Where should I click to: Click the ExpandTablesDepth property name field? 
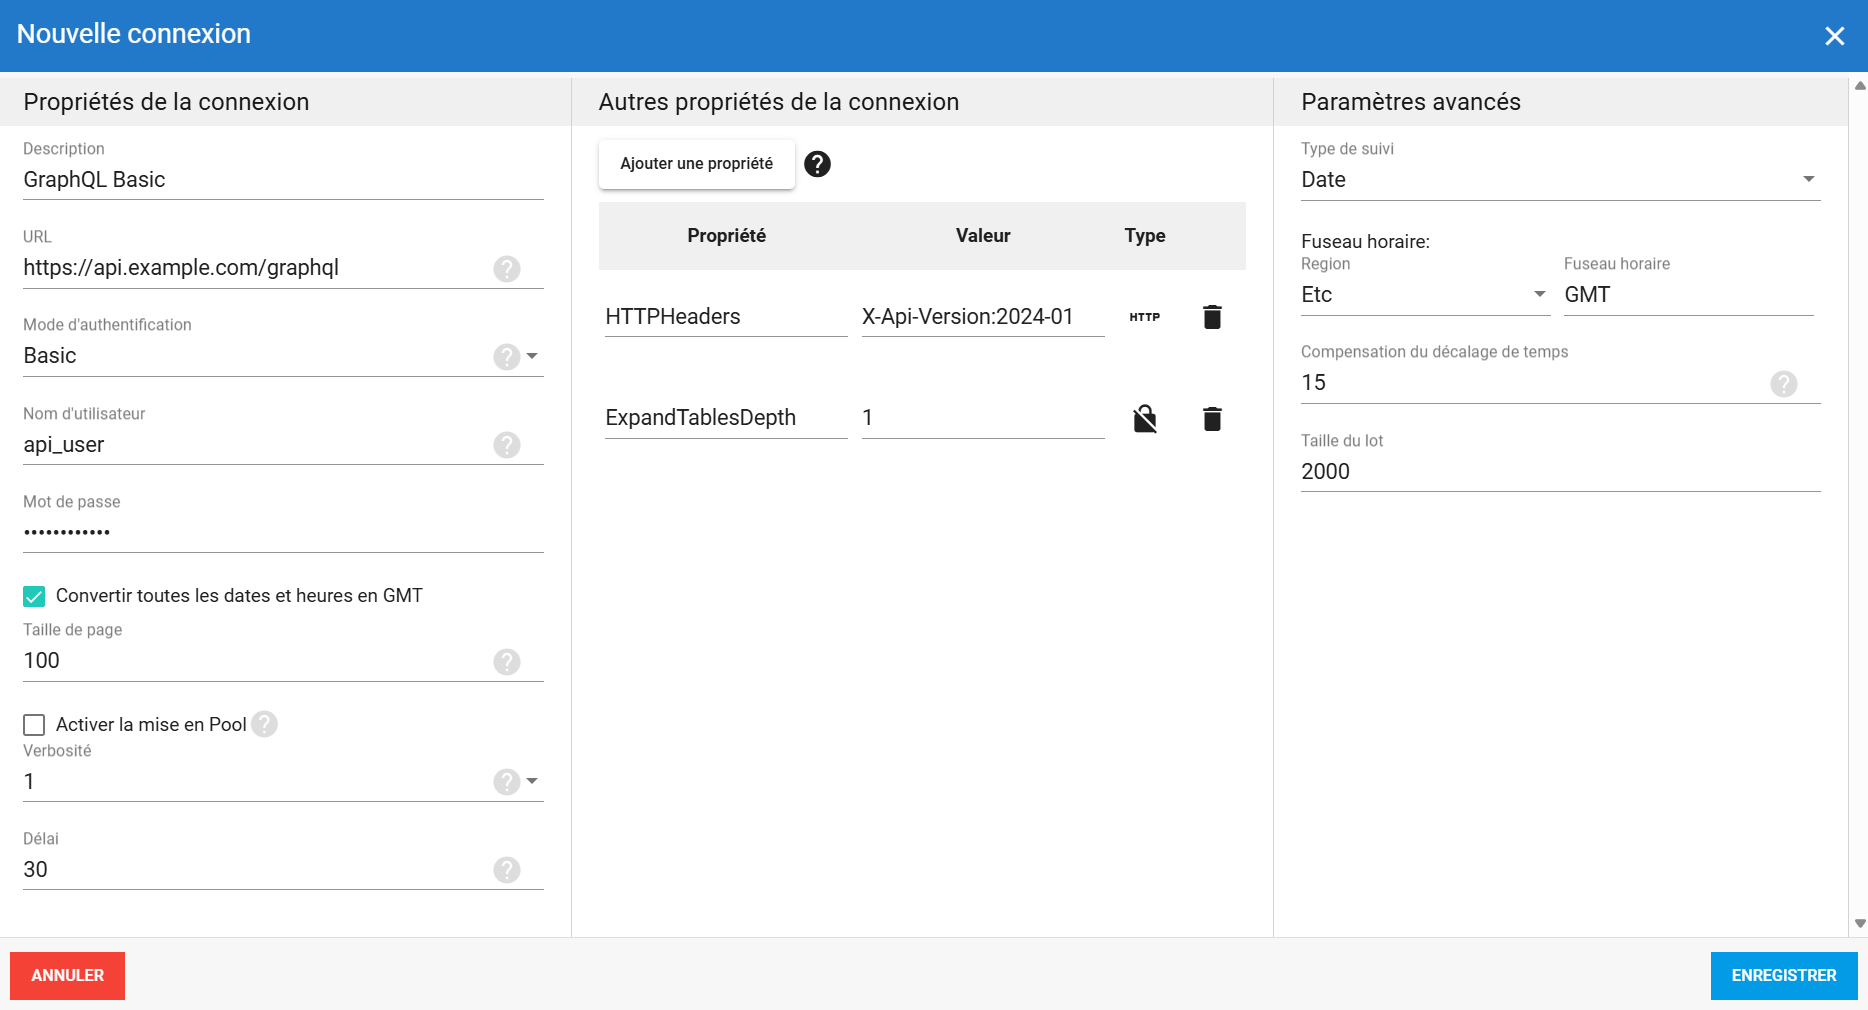[726, 418]
